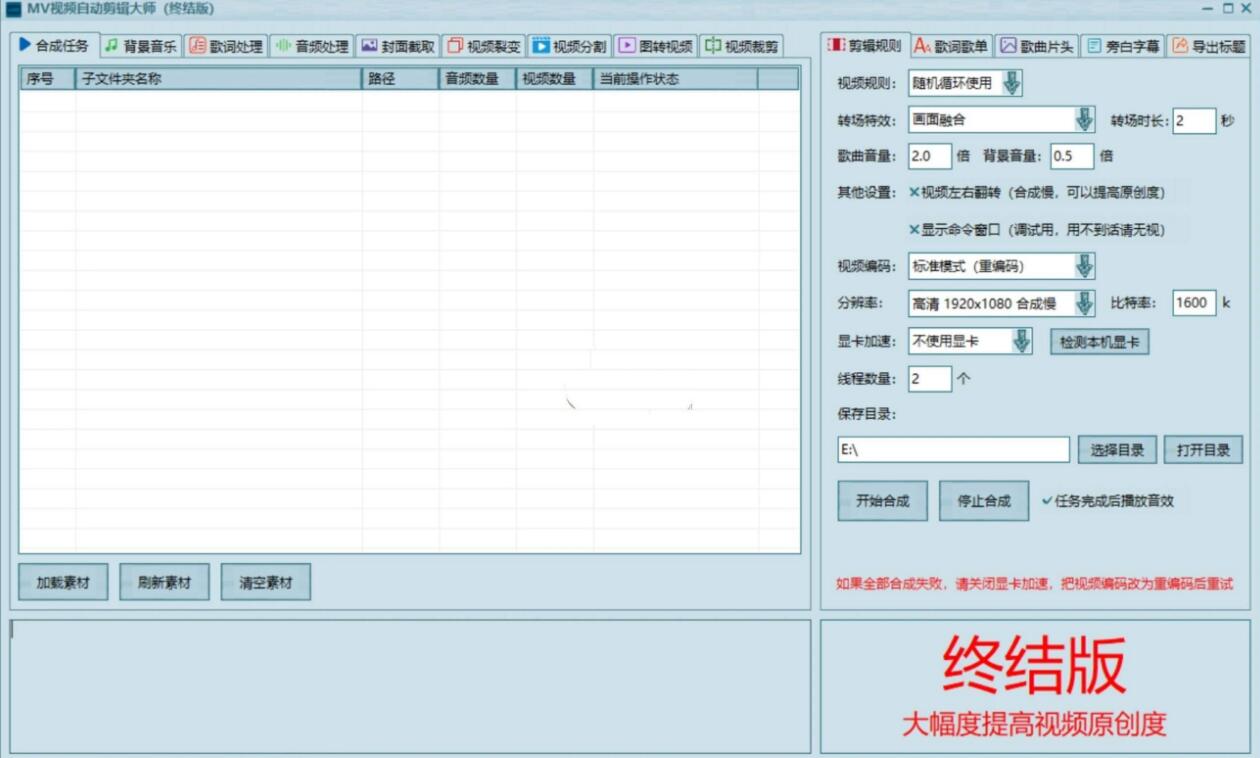Select the 视频分割 video icon

coord(538,44)
